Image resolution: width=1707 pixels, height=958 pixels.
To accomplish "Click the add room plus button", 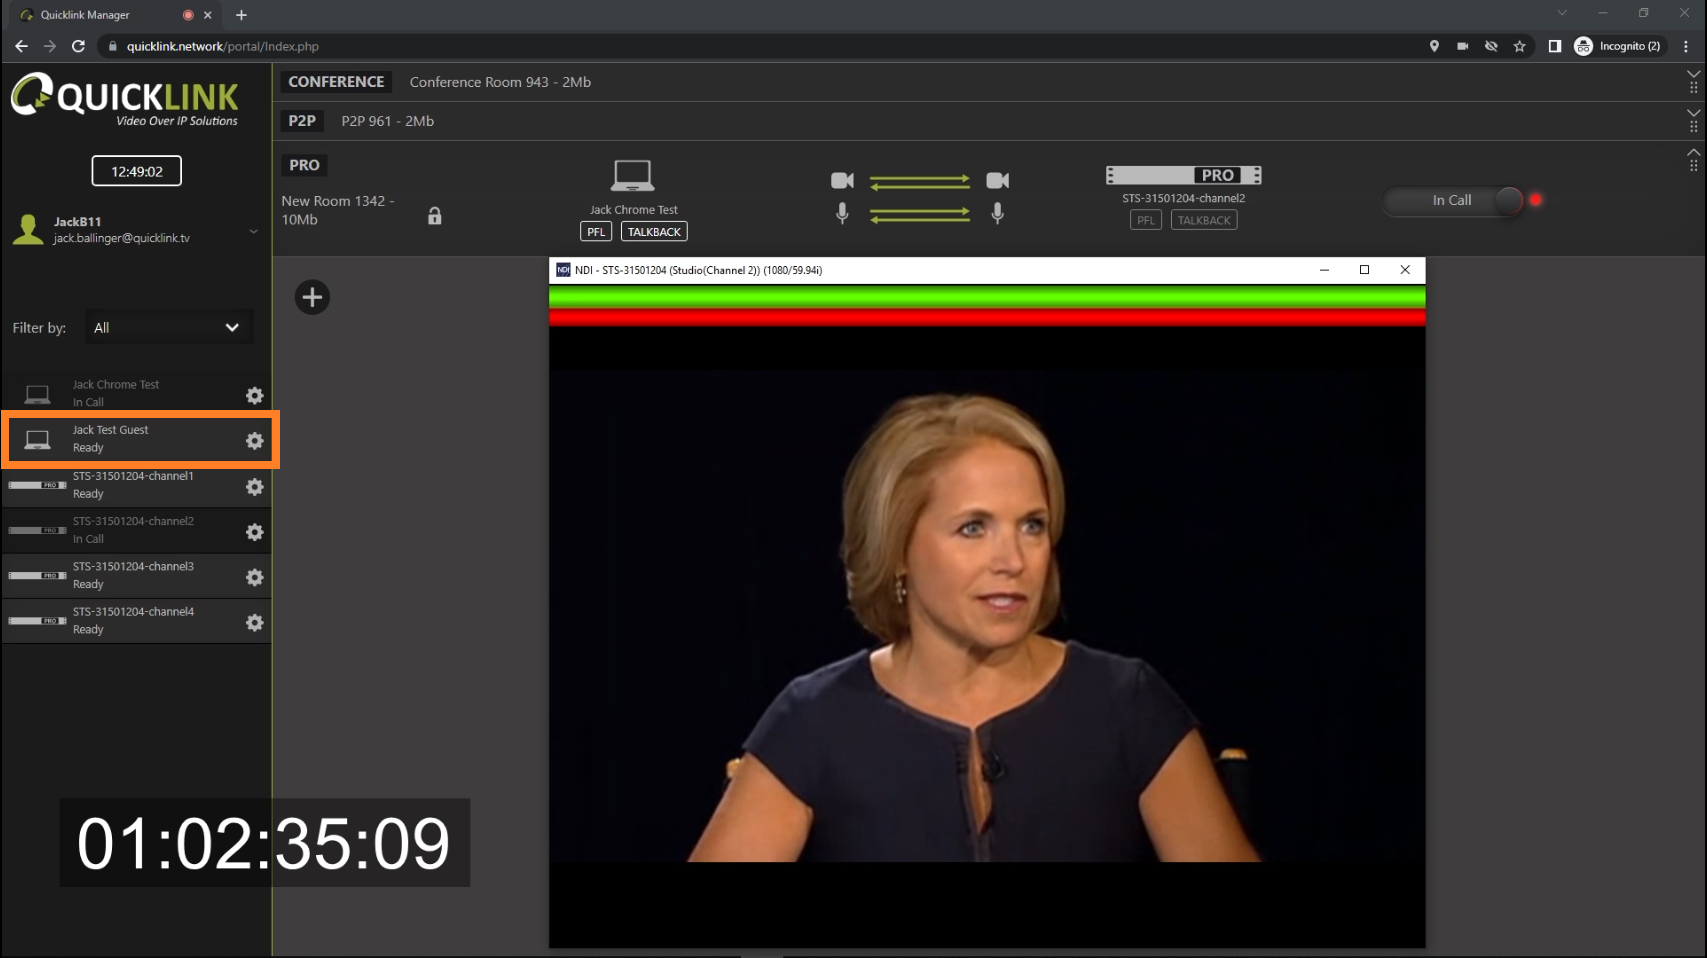I will click(x=312, y=298).
